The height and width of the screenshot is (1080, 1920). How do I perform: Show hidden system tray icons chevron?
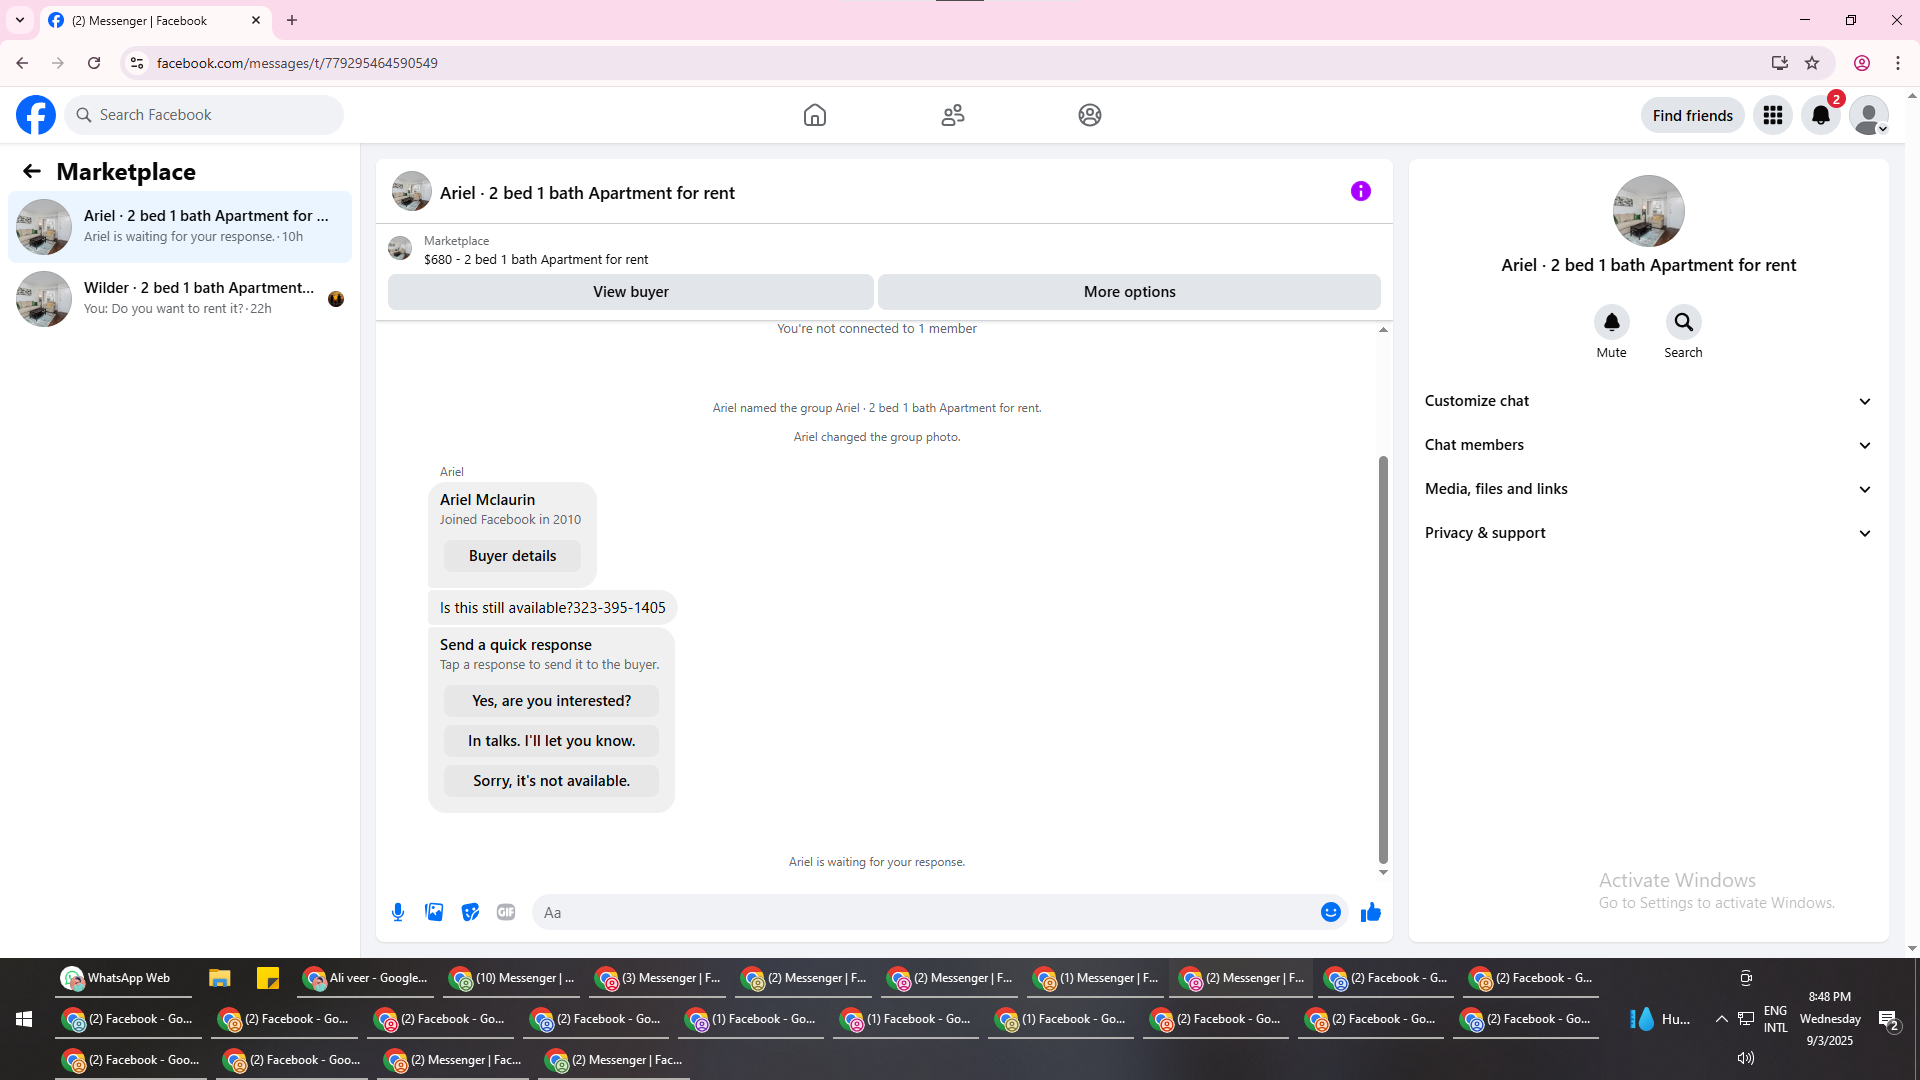coord(1721,1019)
